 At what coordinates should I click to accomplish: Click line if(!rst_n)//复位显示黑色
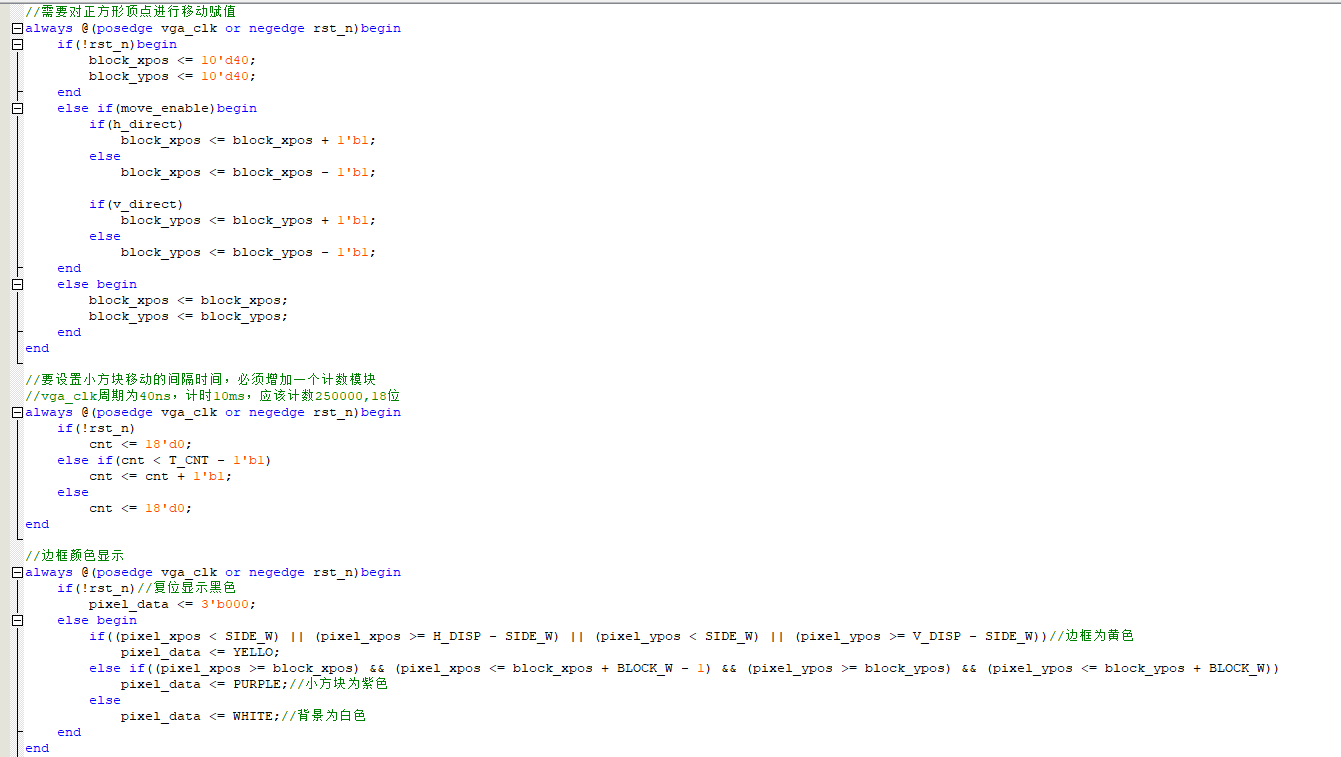point(146,588)
